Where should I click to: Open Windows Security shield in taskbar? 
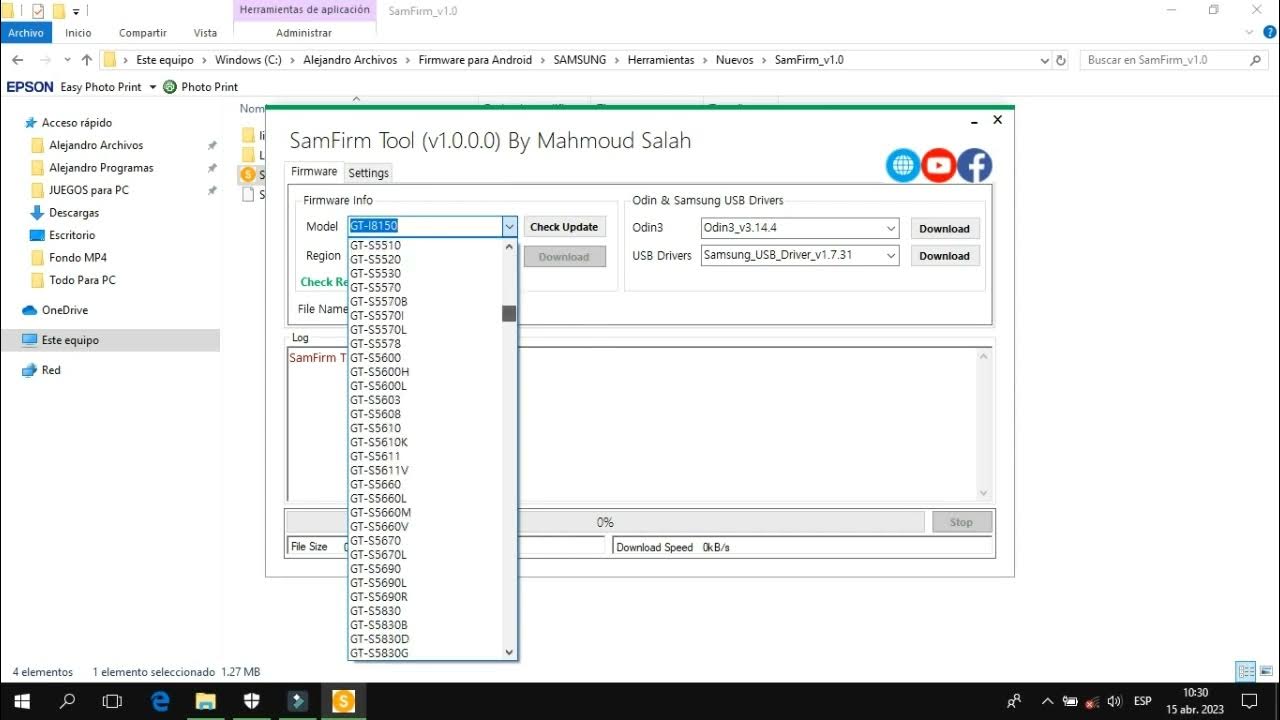point(251,701)
